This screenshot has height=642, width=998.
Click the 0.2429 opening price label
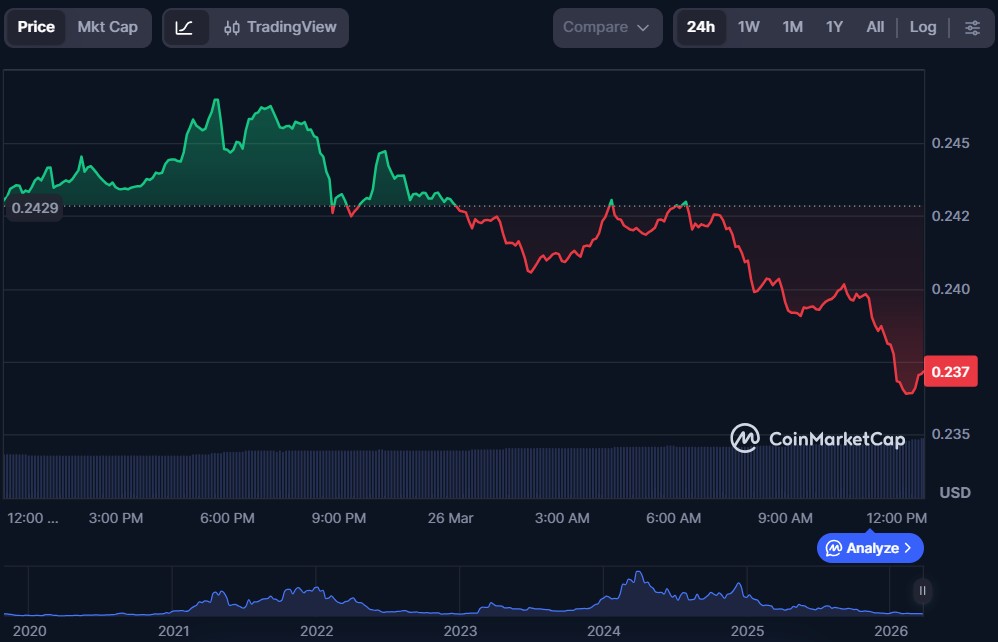[33, 209]
